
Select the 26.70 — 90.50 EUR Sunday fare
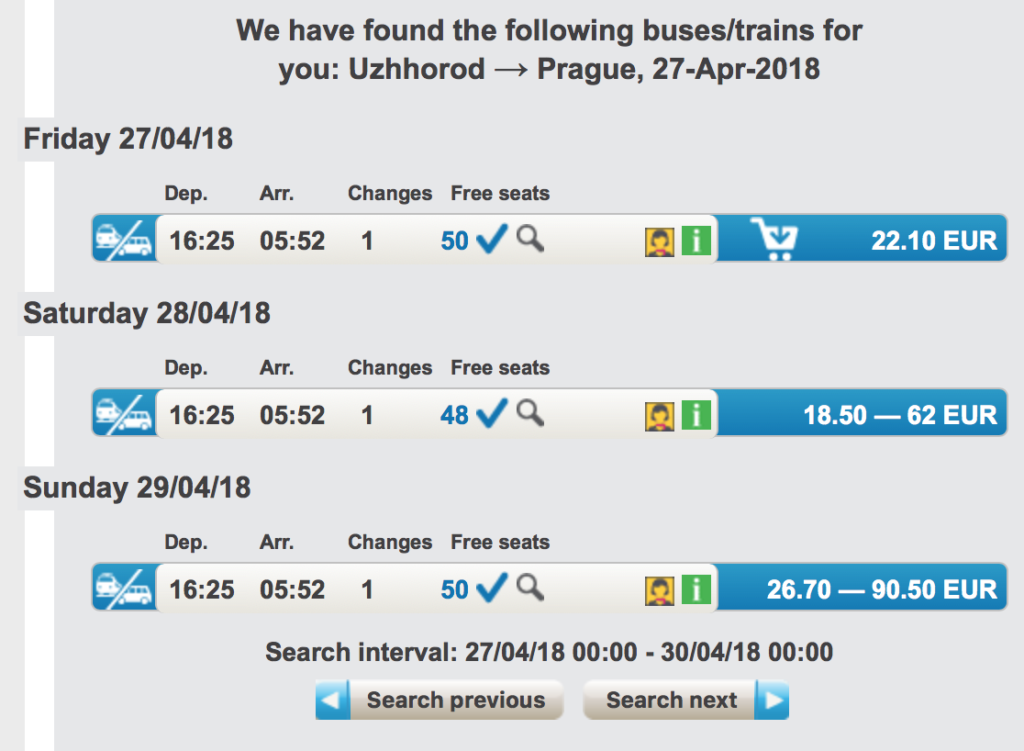[x=881, y=590]
